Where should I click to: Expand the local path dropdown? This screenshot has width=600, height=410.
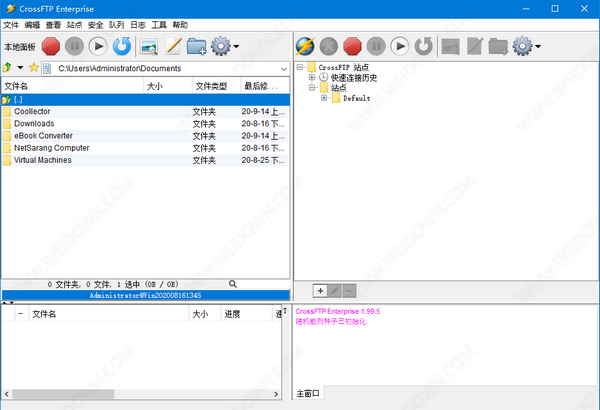point(283,68)
